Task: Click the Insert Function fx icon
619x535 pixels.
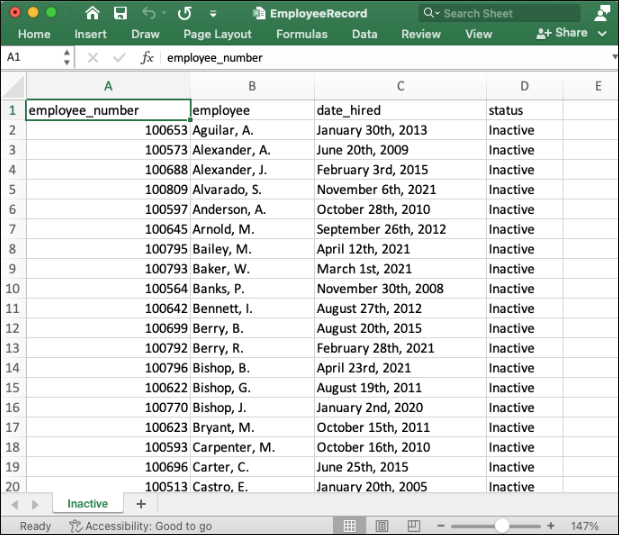Action: pos(147,58)
